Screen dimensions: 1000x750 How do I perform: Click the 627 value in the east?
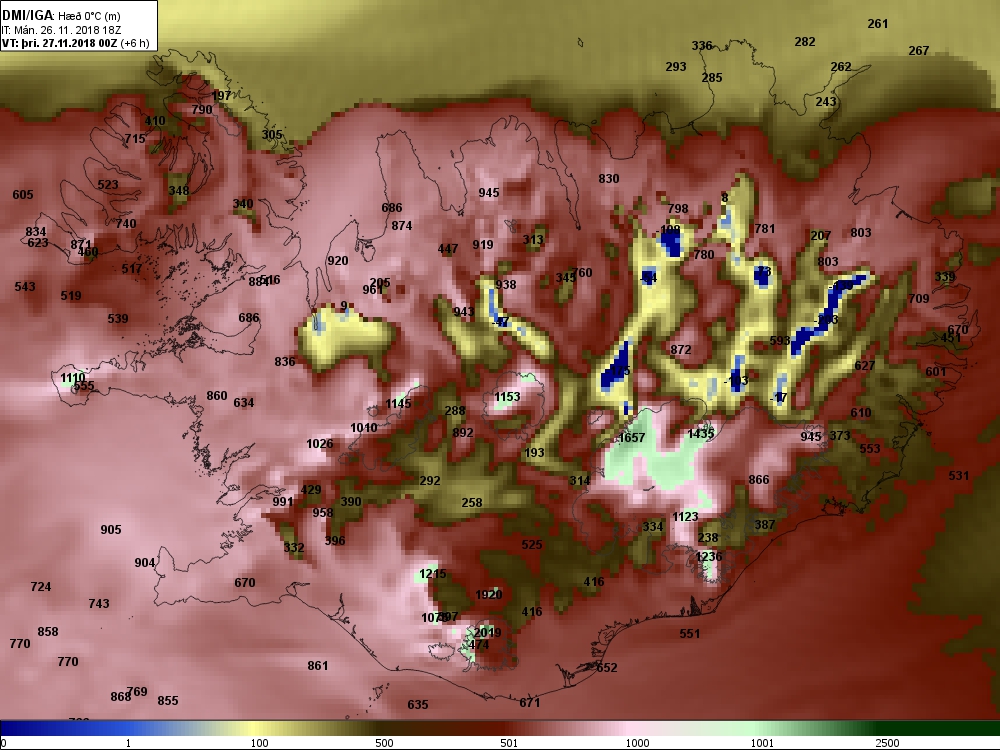coord(864,365)
